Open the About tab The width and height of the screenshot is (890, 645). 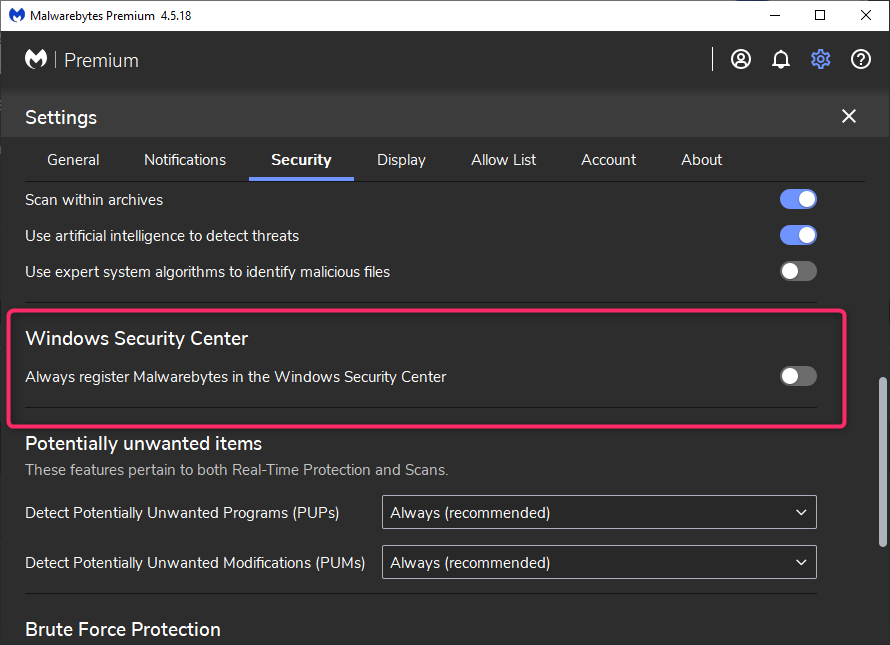click(x=702, y=160)
